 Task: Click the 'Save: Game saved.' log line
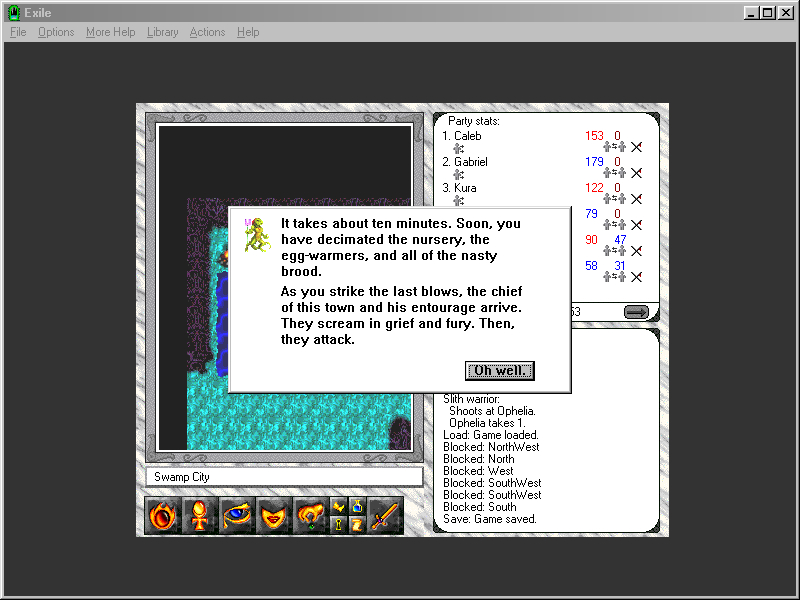coord(490,519)
